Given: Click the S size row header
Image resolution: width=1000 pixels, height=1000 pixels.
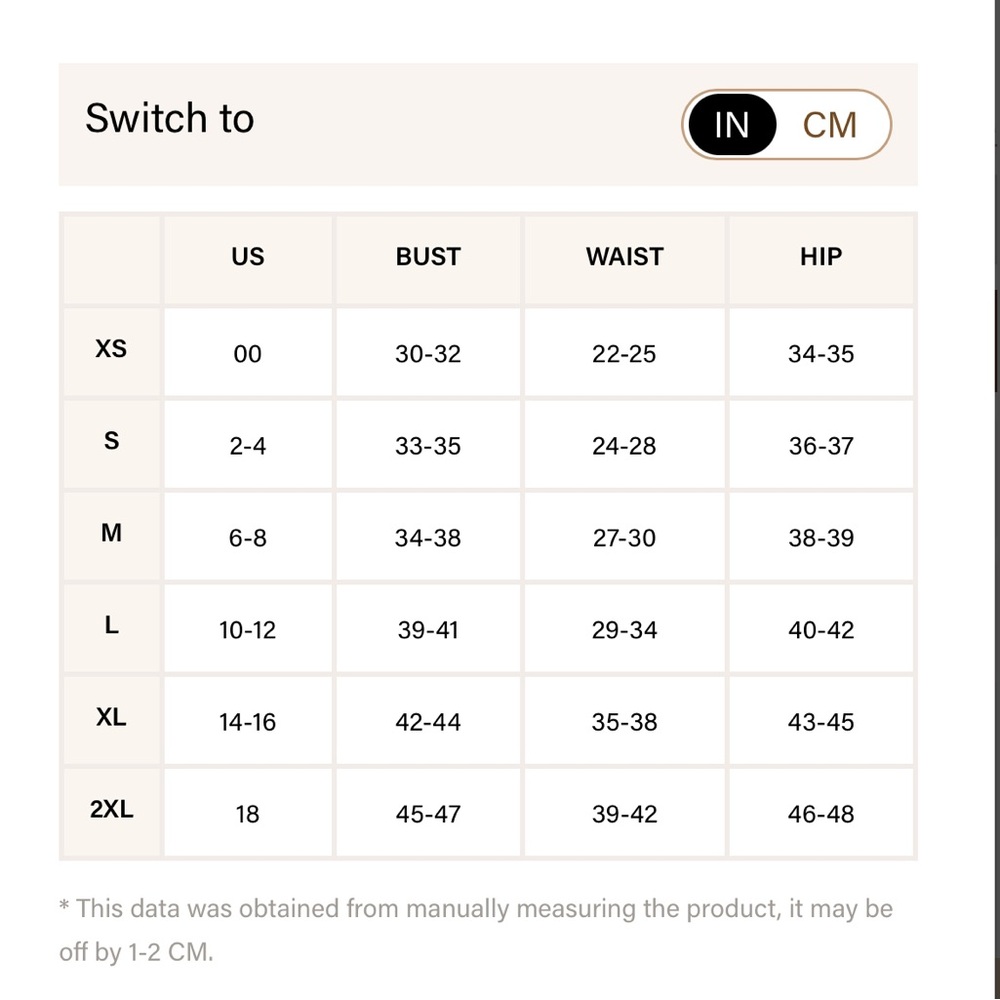Looking at the screenshot, I should coord(111,444).
